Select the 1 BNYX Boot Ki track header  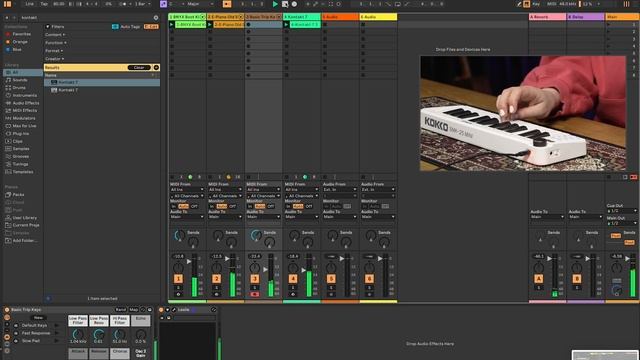point(187,17)
